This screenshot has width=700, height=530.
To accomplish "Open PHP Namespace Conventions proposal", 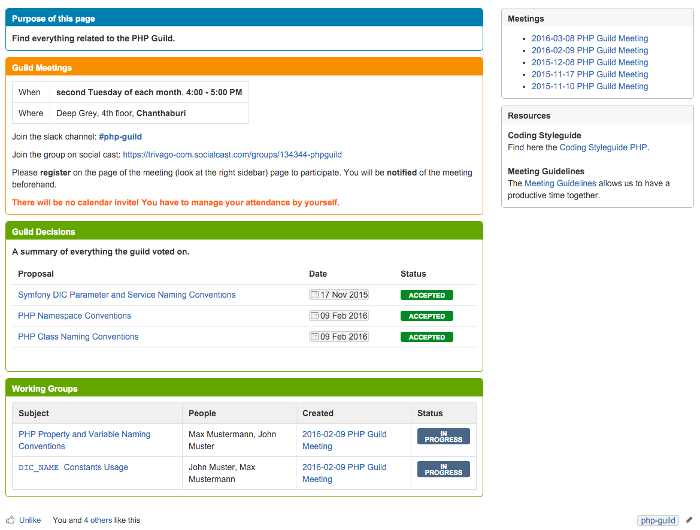I will [x=75, y=316].
